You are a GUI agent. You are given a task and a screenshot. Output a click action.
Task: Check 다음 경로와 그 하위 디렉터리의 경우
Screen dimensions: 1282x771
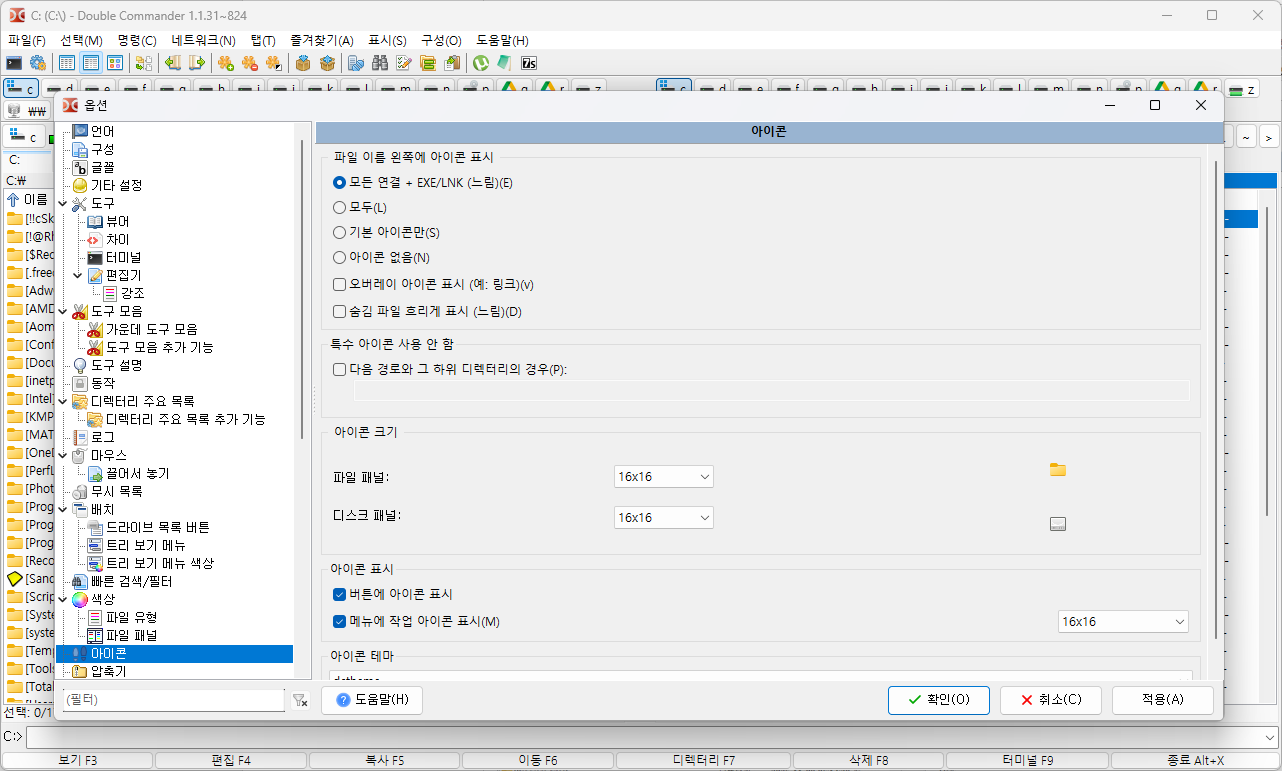click(x=339, y=370)
